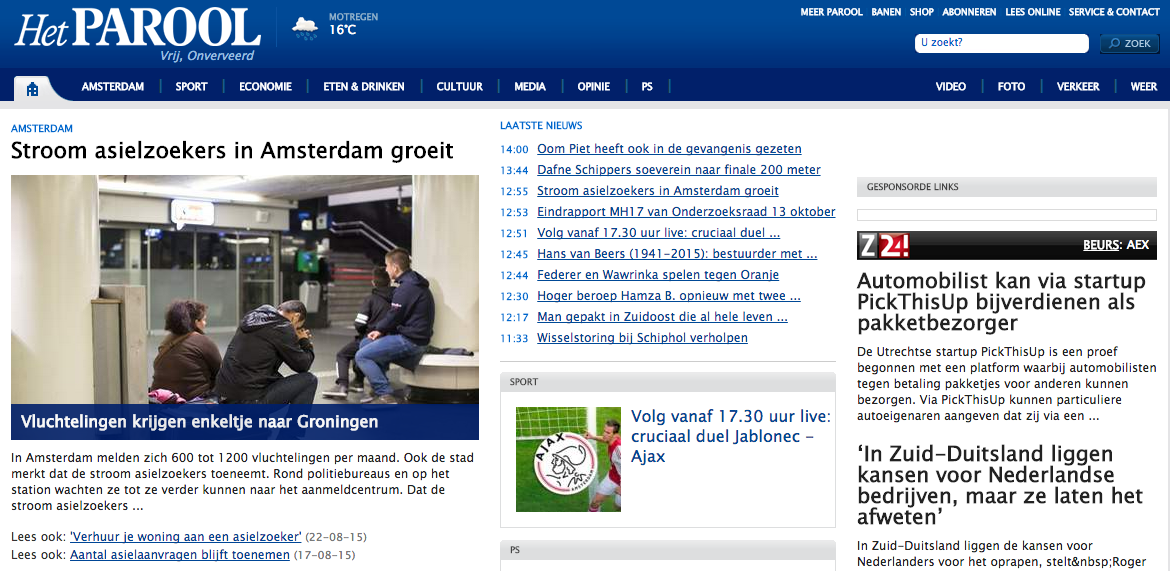Click the home icon in navigation bar

point(32,88)
